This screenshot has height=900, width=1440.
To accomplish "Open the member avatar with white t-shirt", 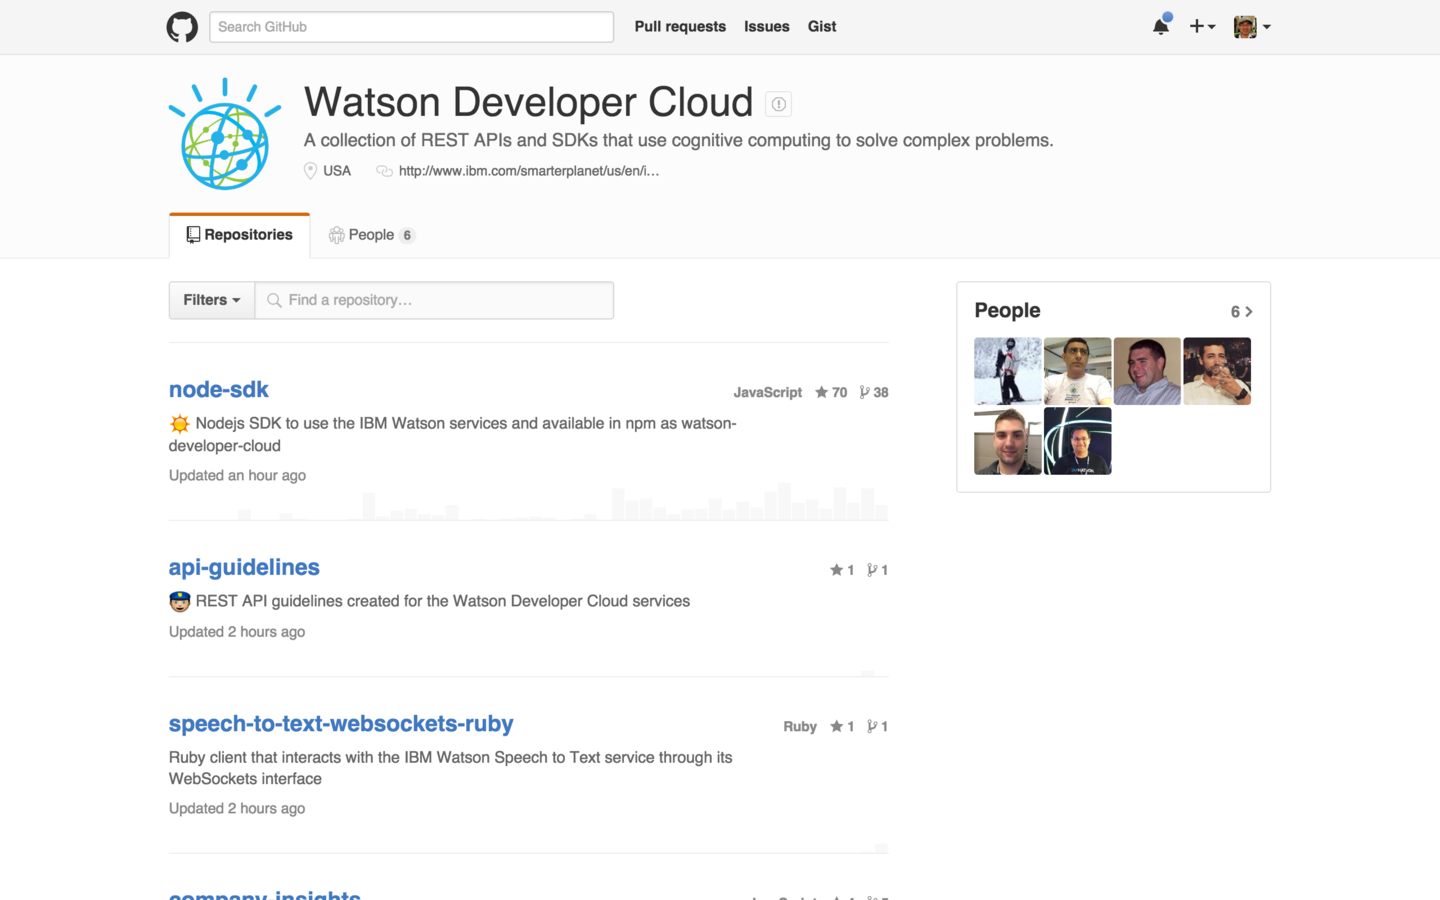I will (x=1078, y=371).
